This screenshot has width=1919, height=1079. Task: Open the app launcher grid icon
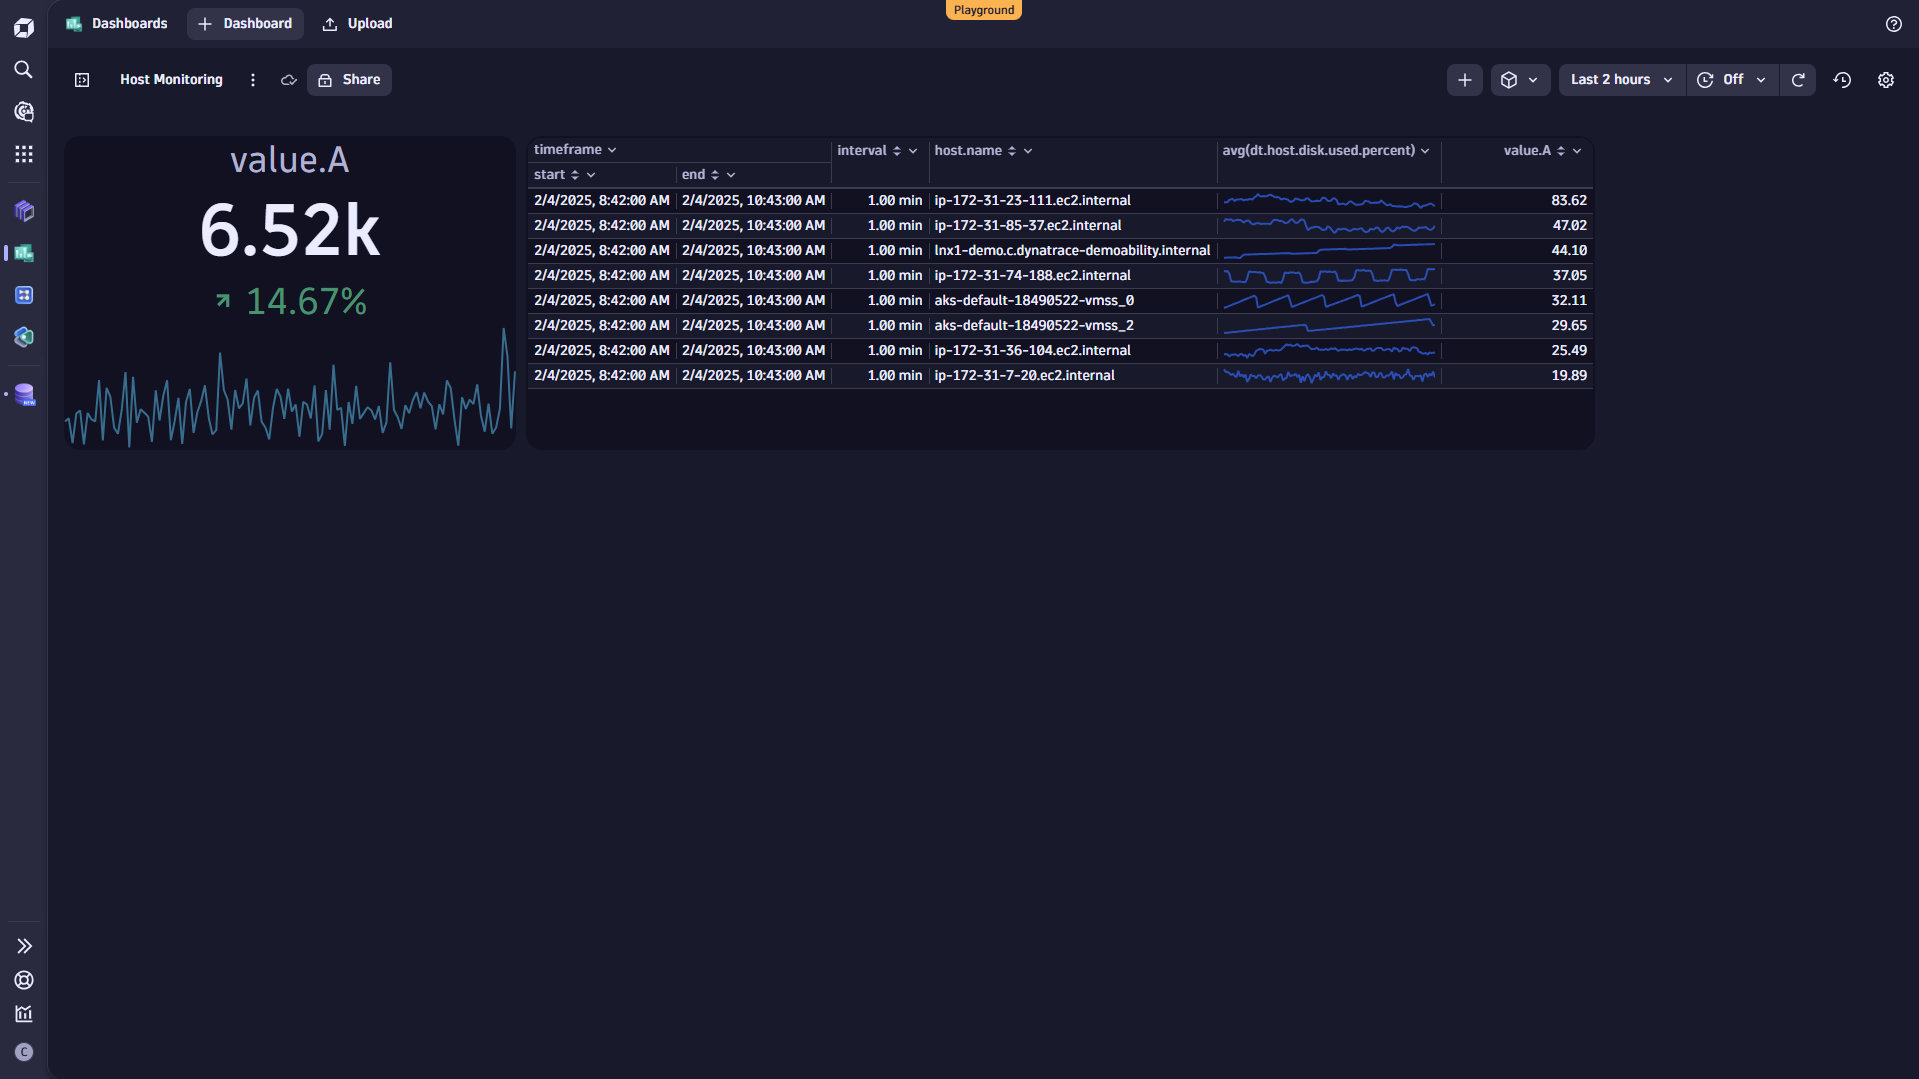coord(23,154)
